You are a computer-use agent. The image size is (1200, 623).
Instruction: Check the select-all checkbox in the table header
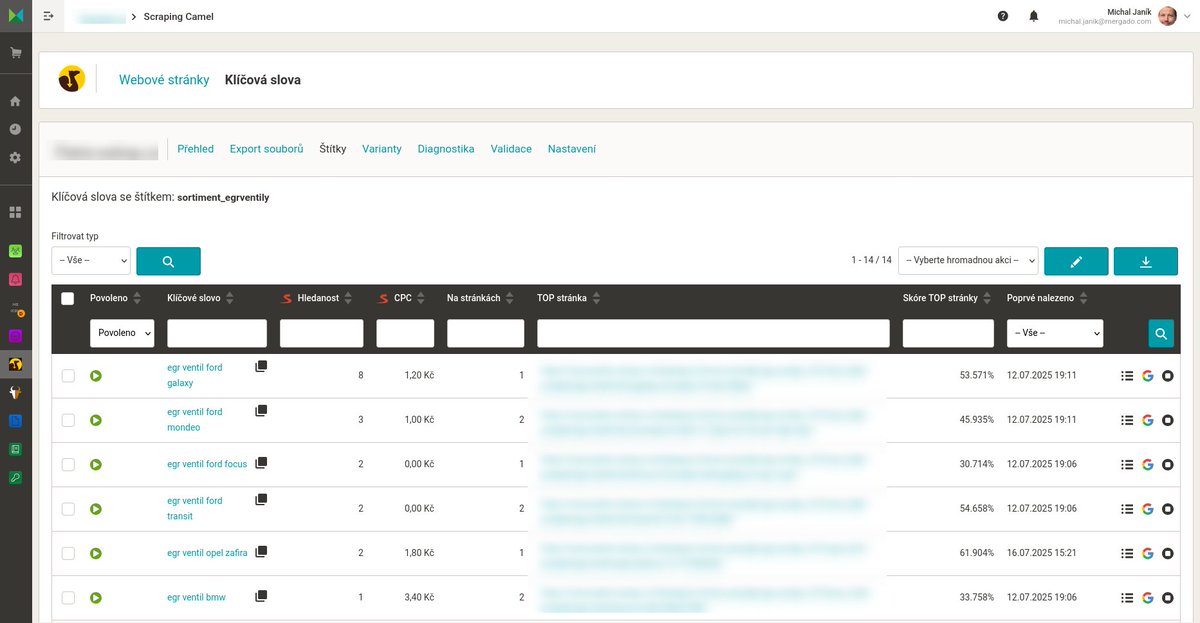pyautogui.click(x=68, y=297)
